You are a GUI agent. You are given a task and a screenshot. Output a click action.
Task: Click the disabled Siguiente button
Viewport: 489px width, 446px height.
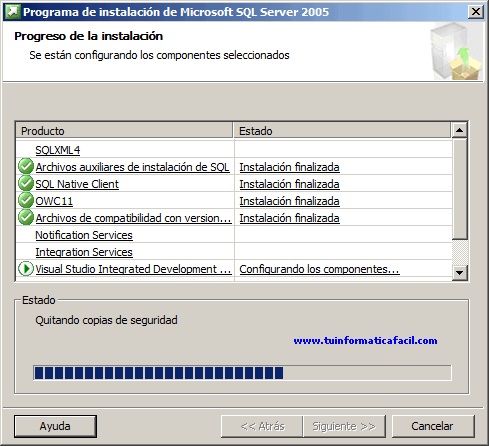[344, 426]
